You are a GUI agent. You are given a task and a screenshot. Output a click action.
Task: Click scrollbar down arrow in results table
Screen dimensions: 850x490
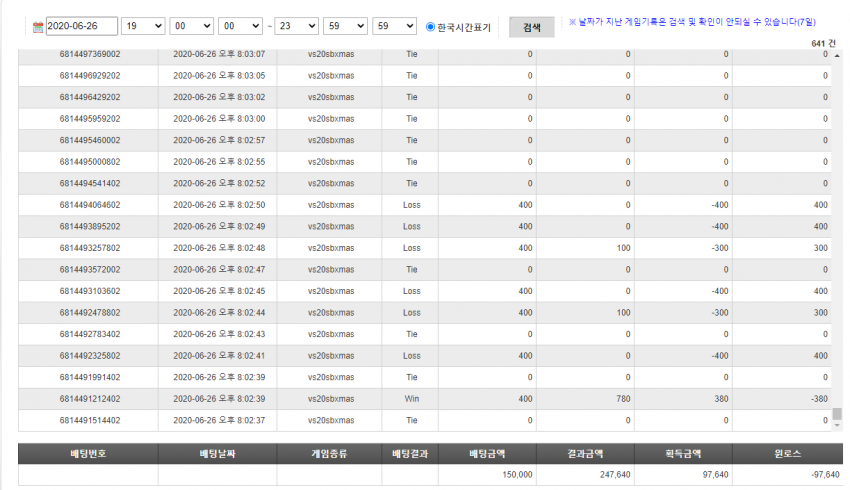coord(837,425)
